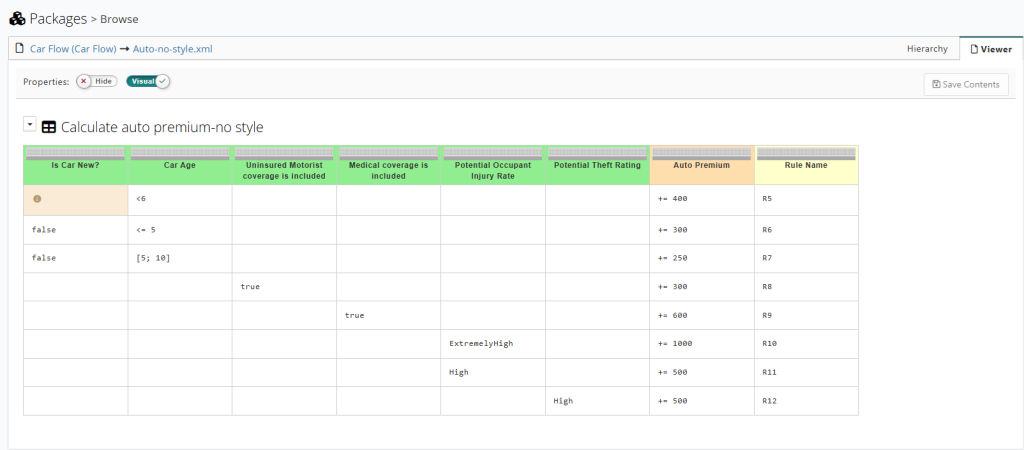Select Potential Theft Rating column header
Viewport: 1024px width, 450px height.
point(598,165)
